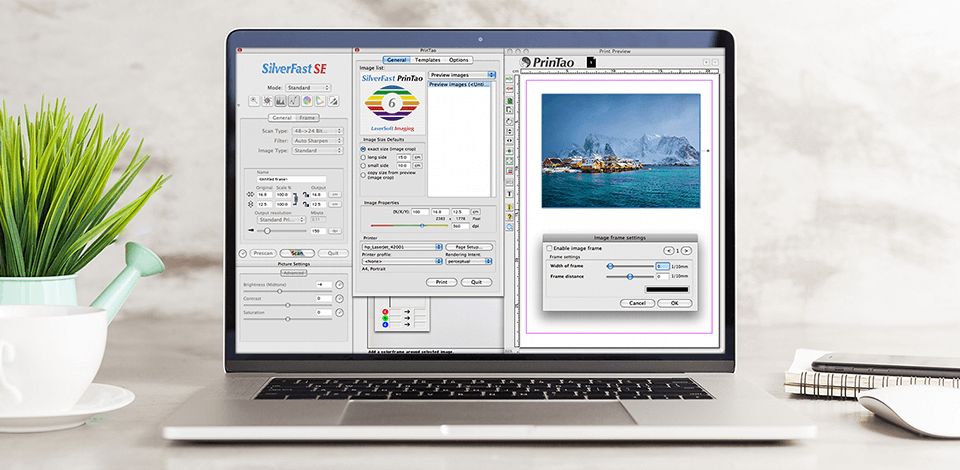Click Cancel in Image frame settings
Viewport: 960px width, 470px height.
637,303
